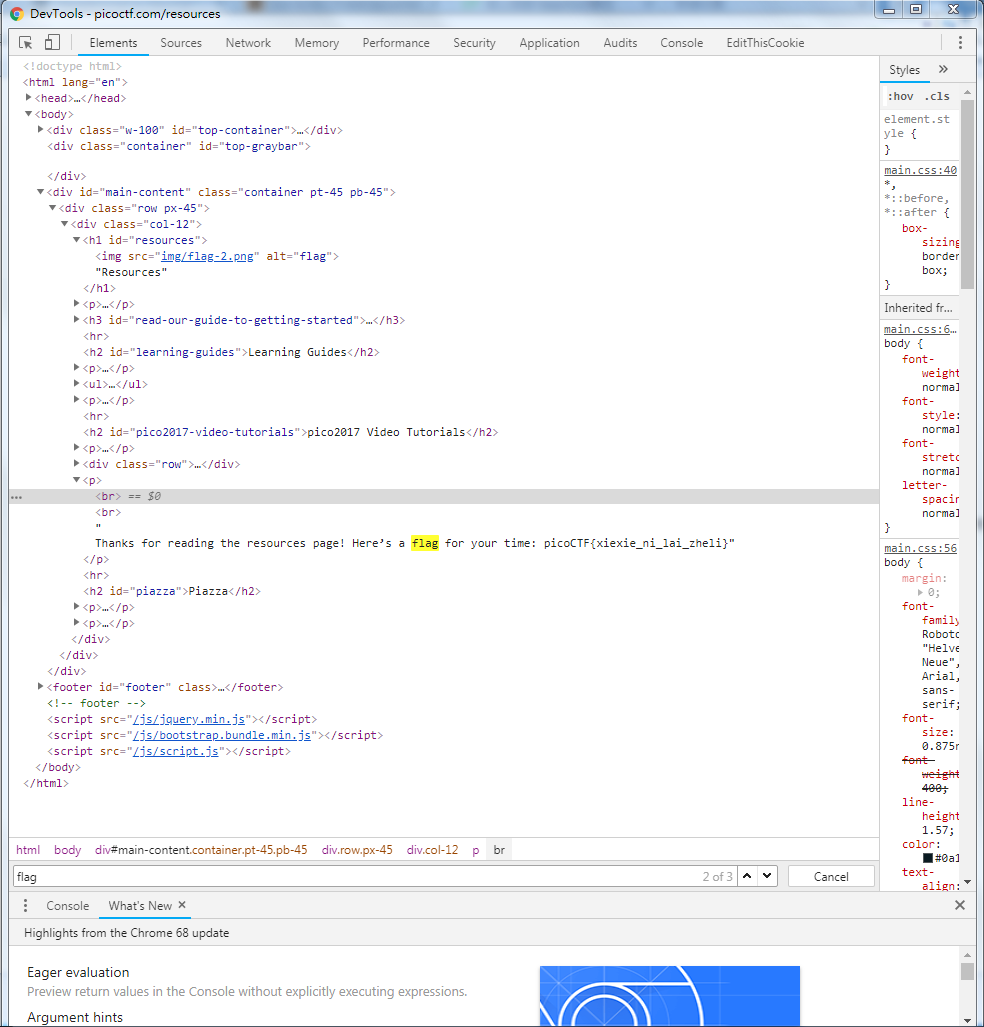Expand the div class row node
Viewport: 984px width, 1027px height.
click(77, 464)
